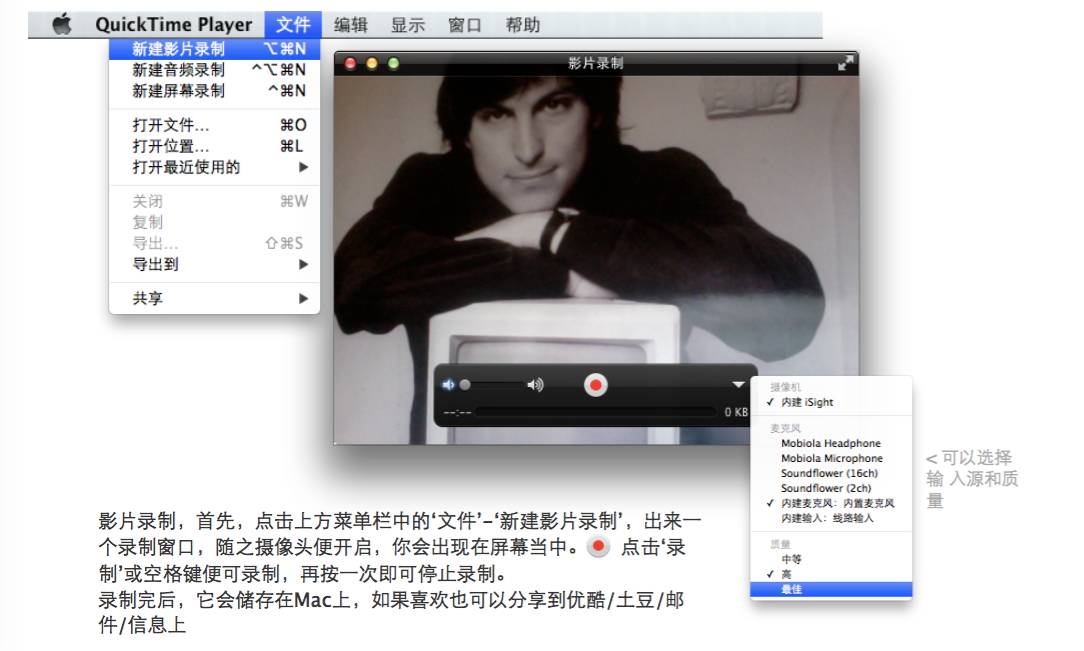Expand the recording options dropdown triangle

pyautogui.click(x=738, y=385)
